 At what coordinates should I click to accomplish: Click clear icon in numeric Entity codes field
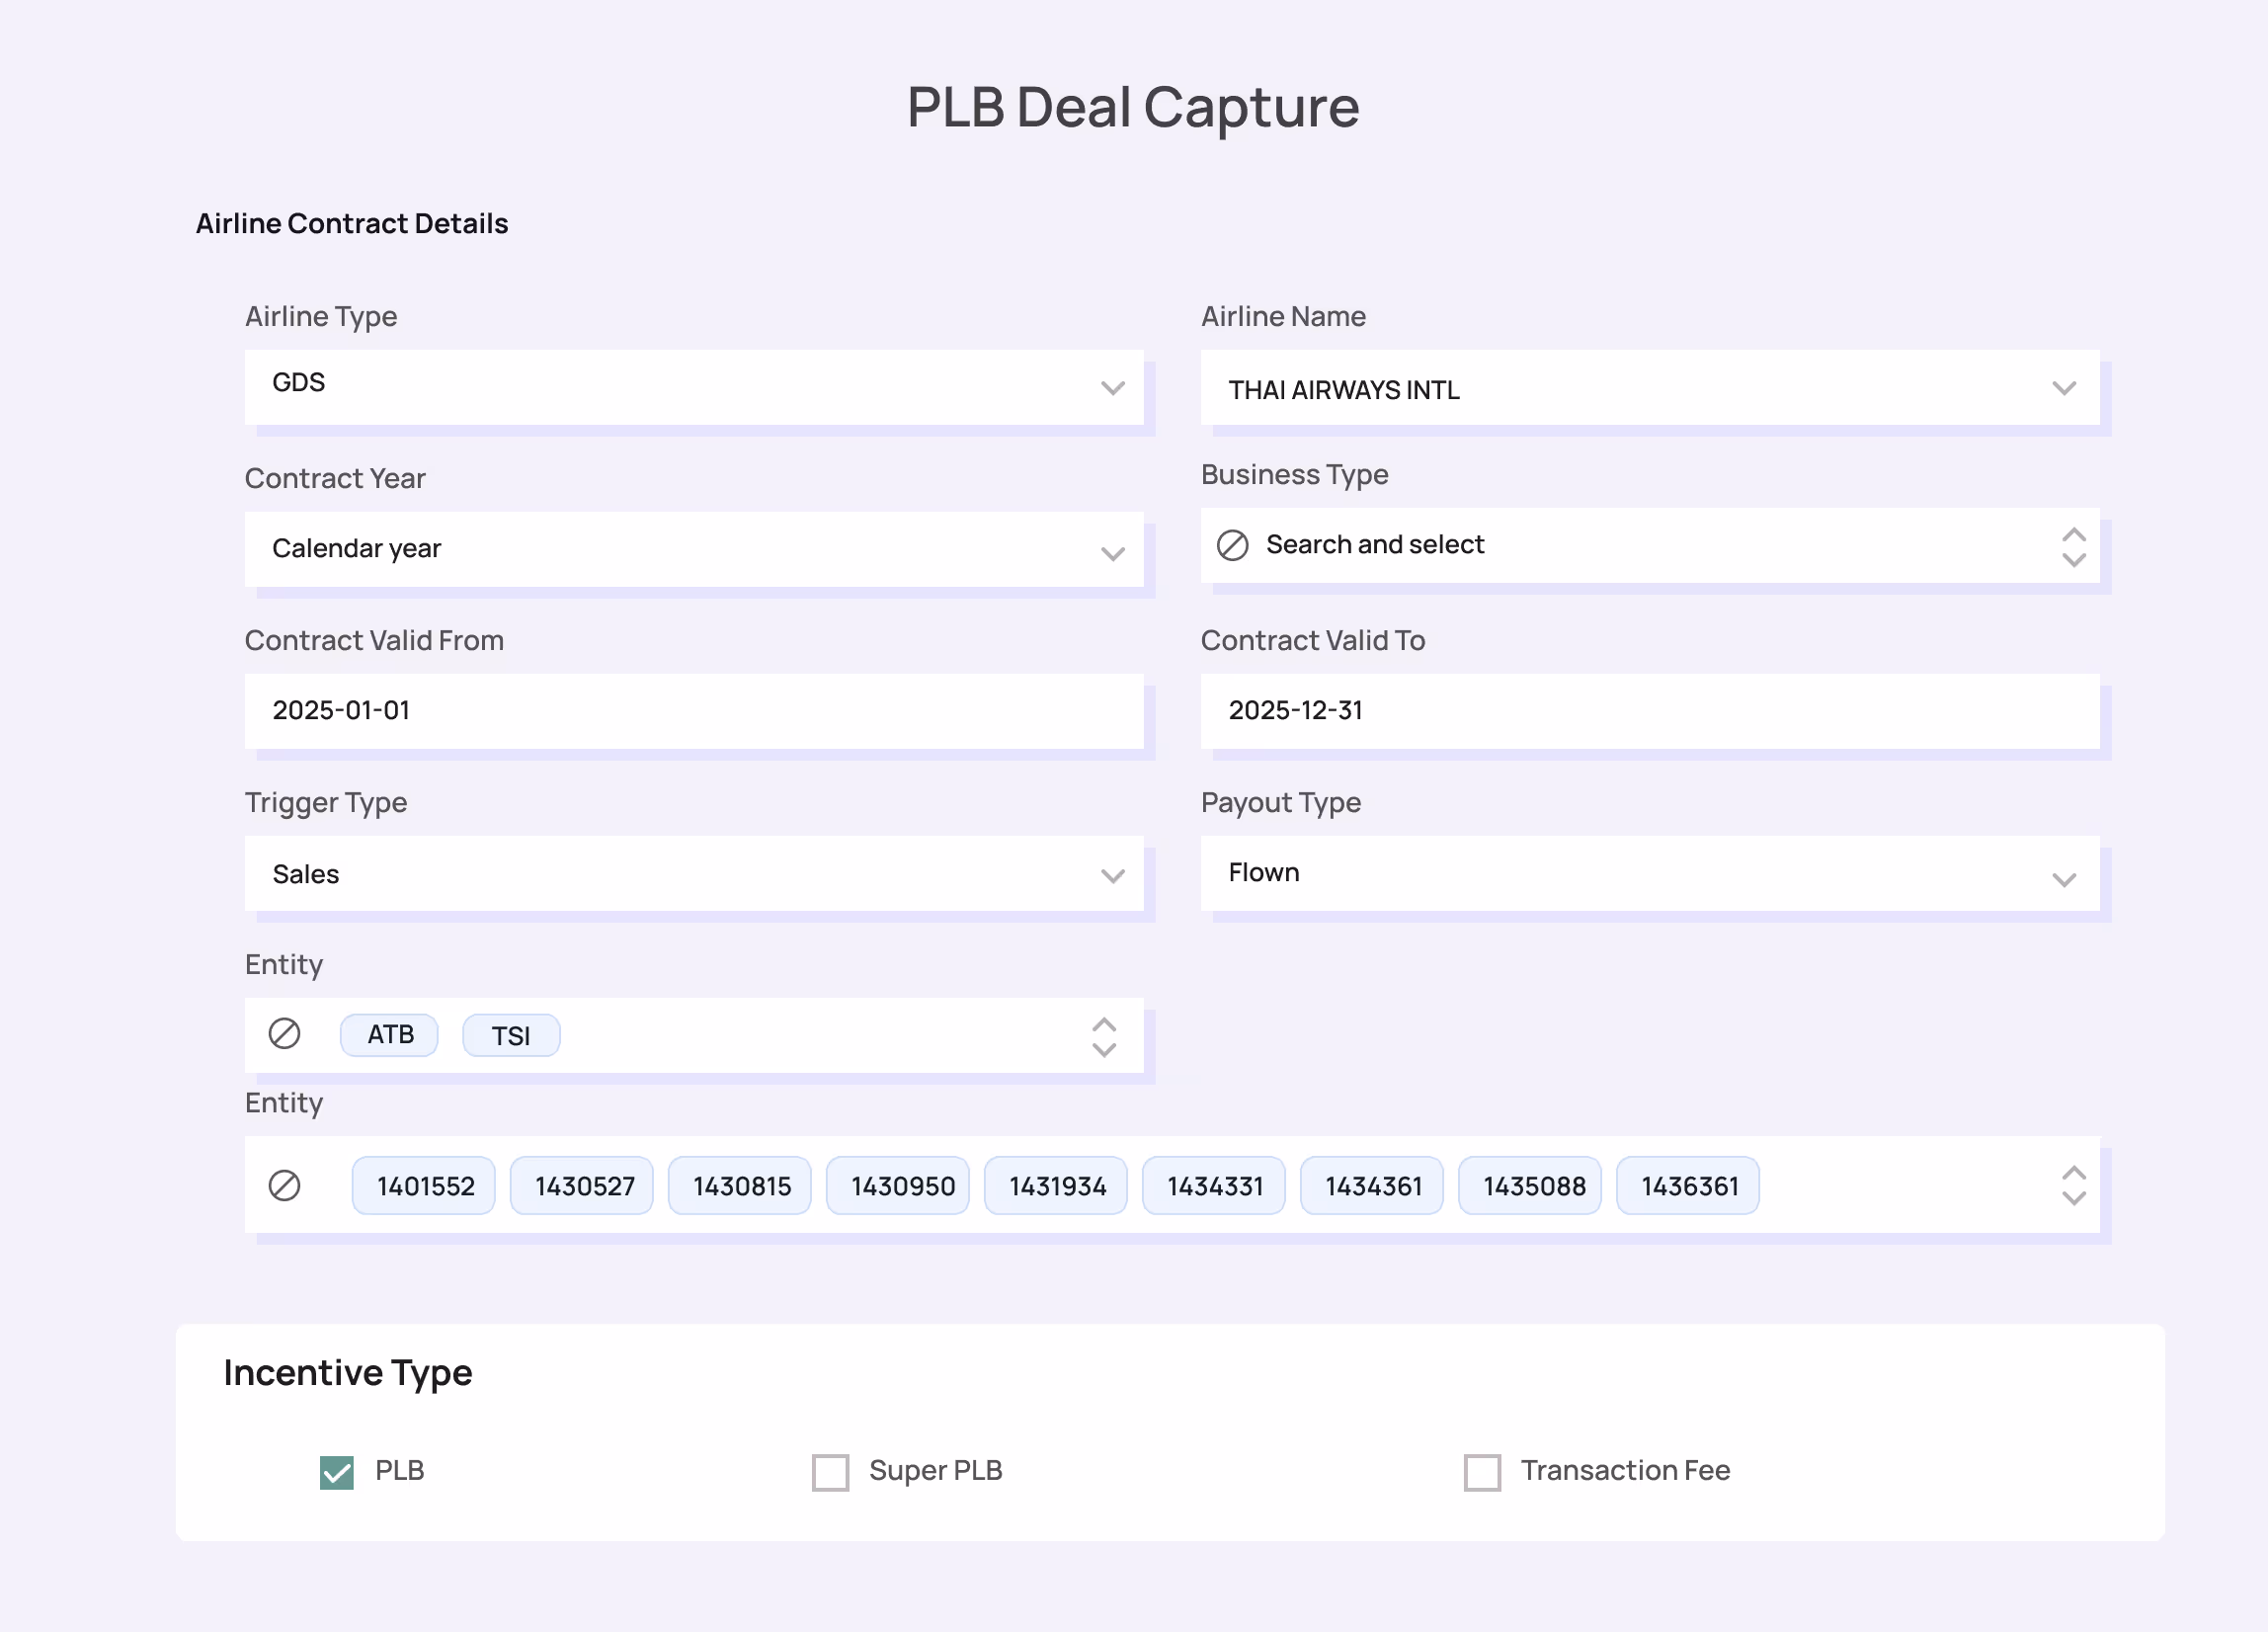pos(284,1186)
